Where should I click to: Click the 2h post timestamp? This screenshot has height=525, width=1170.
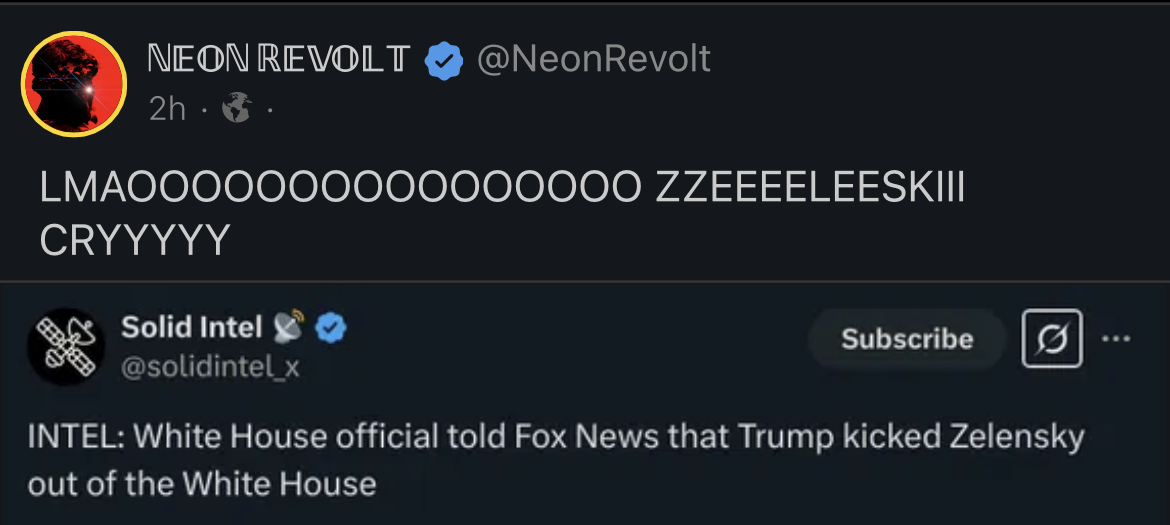(167, 109)
